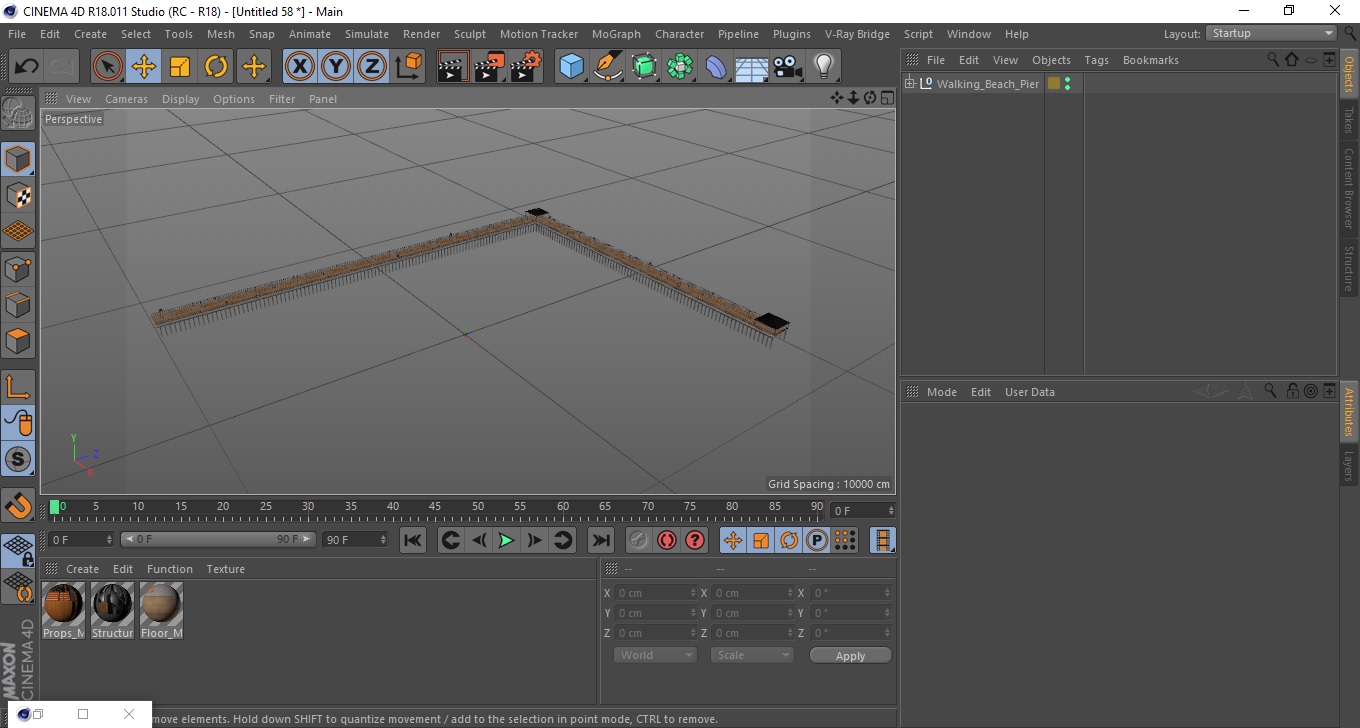Switch to the Layers side tab
Image resolution: width=1360 pixels, height=728 pixels.
pyautogui.click(x=1348, y=466)
